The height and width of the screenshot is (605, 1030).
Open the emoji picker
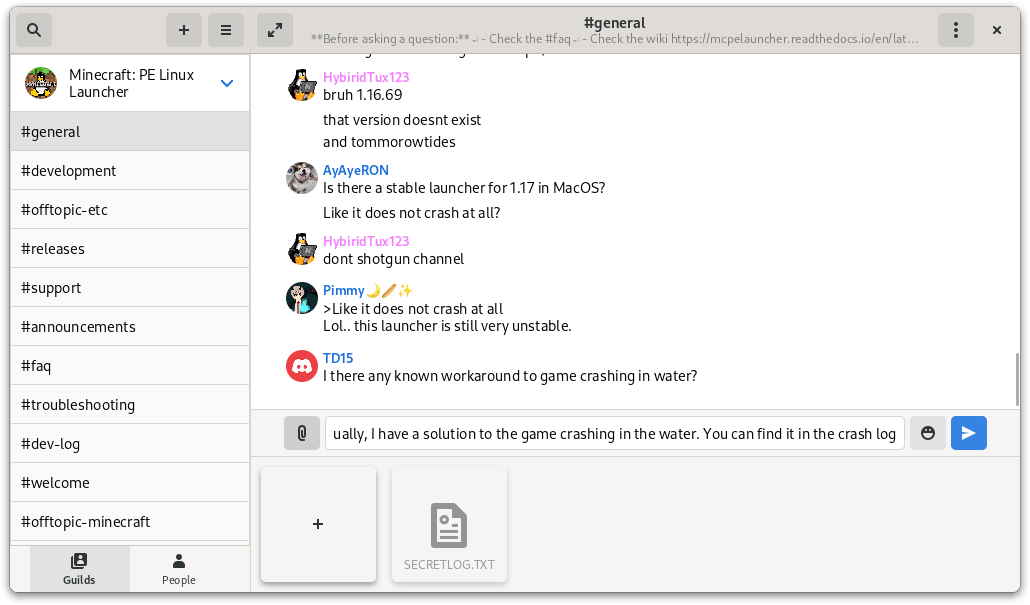928,433
